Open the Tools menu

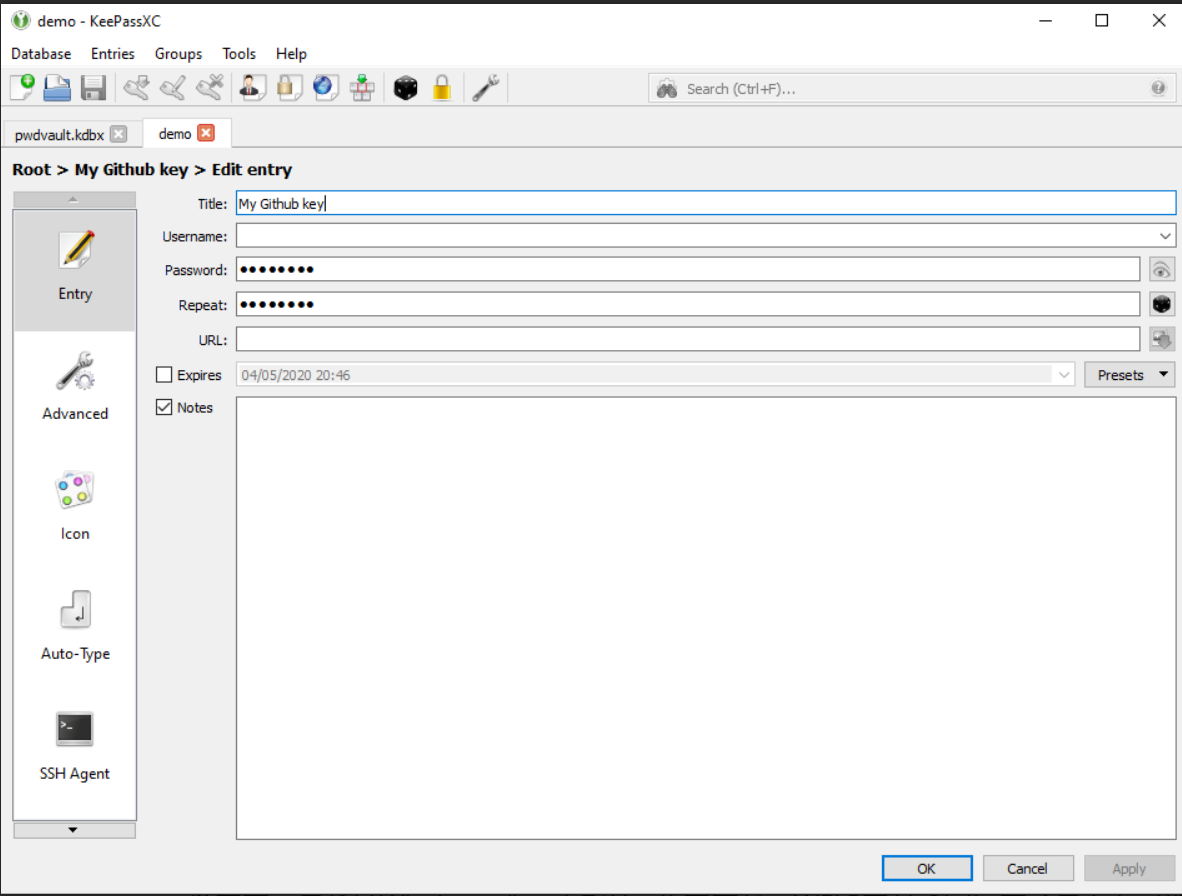(238, 54)
